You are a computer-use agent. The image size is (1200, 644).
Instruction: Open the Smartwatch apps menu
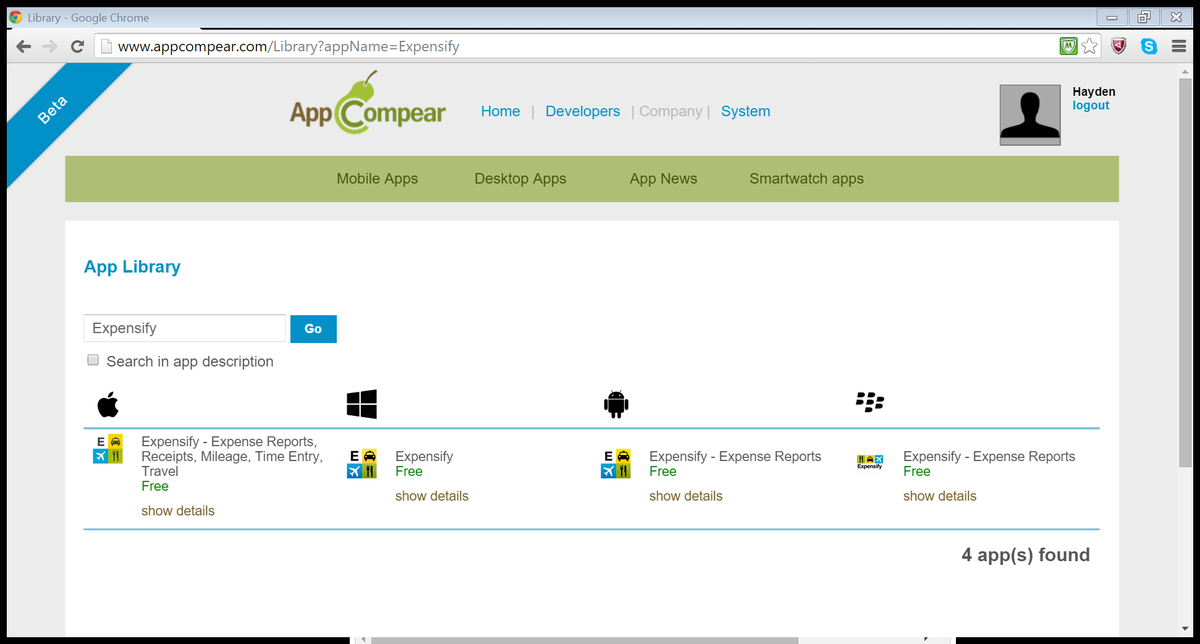(x=806, y=179)
